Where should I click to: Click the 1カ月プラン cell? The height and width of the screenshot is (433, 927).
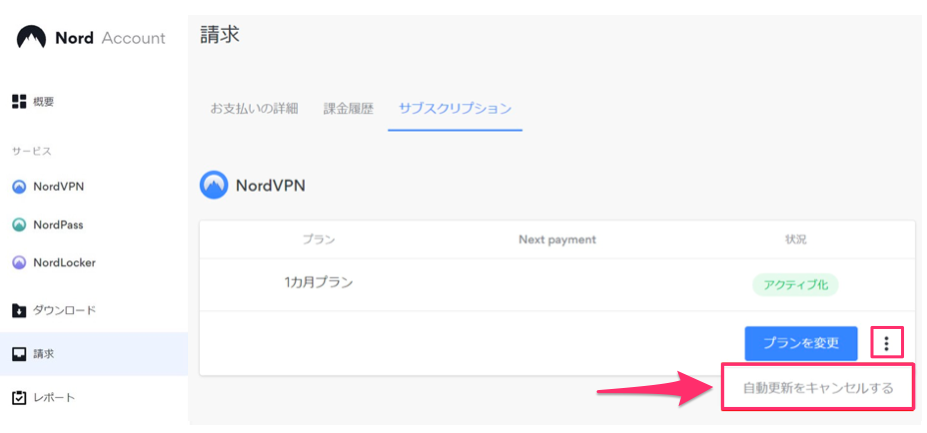pos(318,283)
